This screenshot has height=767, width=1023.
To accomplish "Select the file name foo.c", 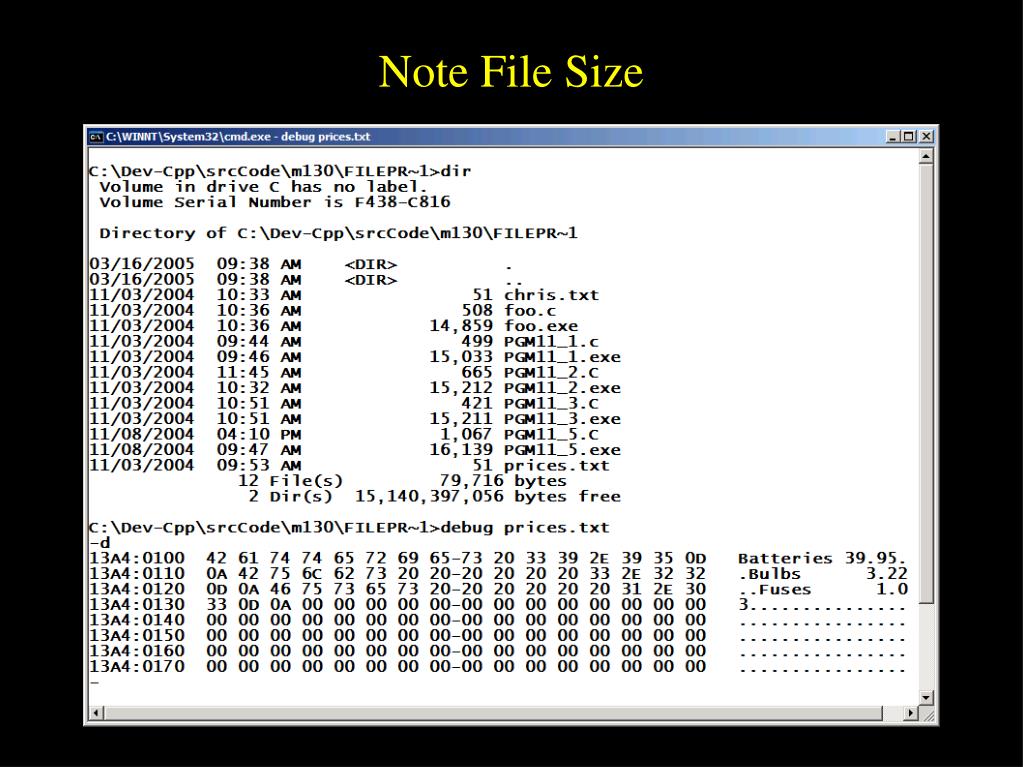I will tap(530, 310).
